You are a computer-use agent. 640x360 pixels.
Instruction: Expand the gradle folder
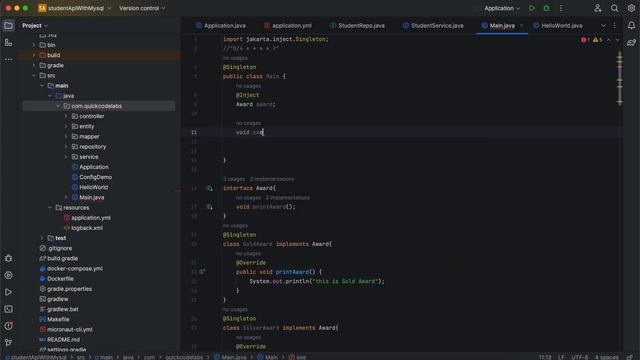click(34, 65)
